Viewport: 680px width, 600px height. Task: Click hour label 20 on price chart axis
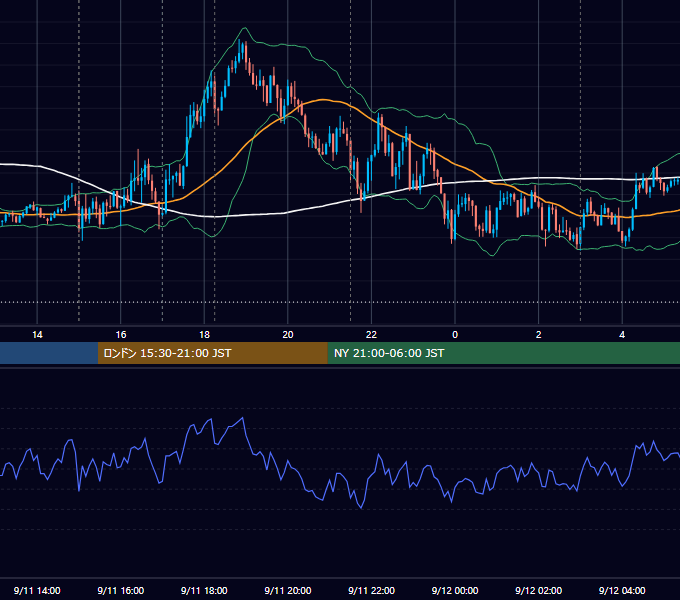[x=288, y=335]
